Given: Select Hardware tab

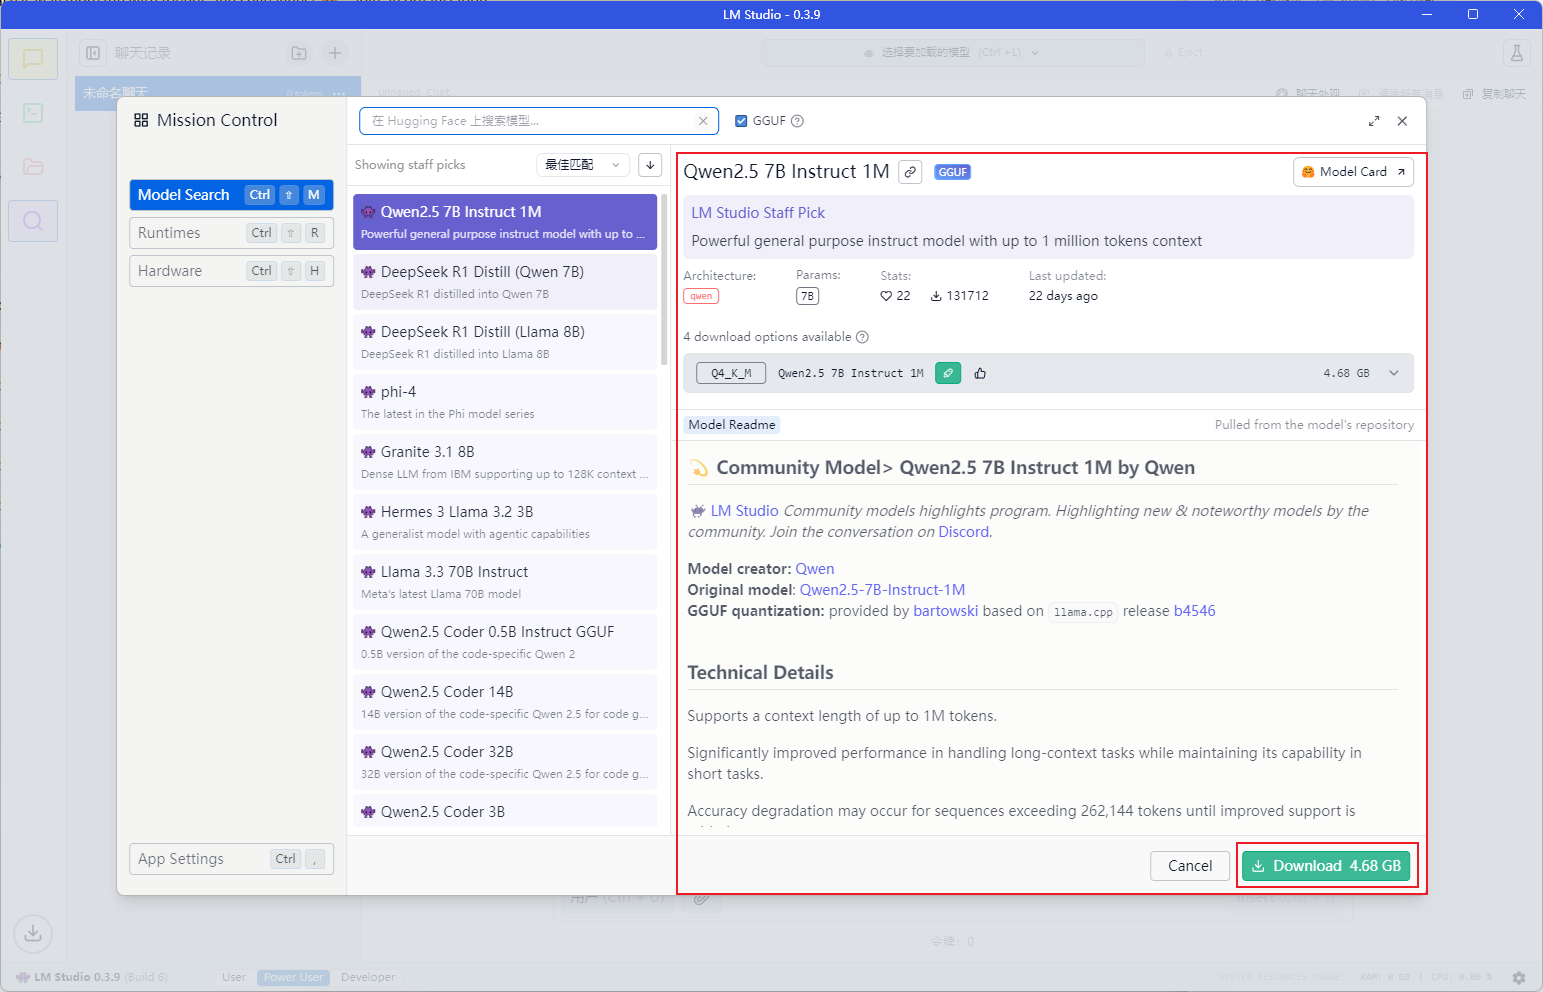Looking at the screenshot, I should point(231,271).
